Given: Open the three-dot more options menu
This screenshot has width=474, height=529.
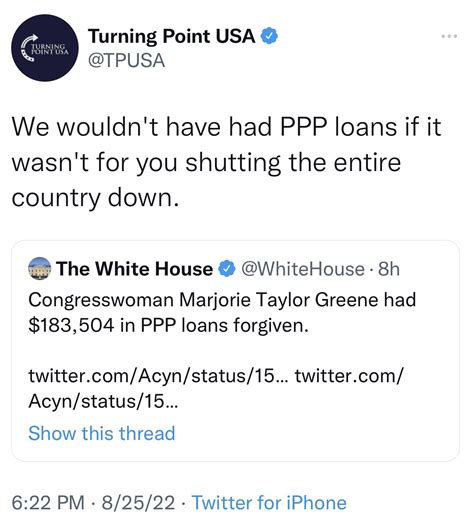Looking at the screenshot, I should click(x=450, y=36).
